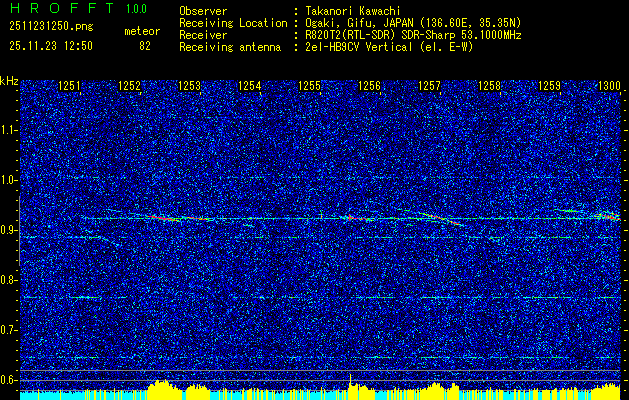This screenshot has width=629, height=400.
Task: Click the 1259 time marker
Action: 549,86
